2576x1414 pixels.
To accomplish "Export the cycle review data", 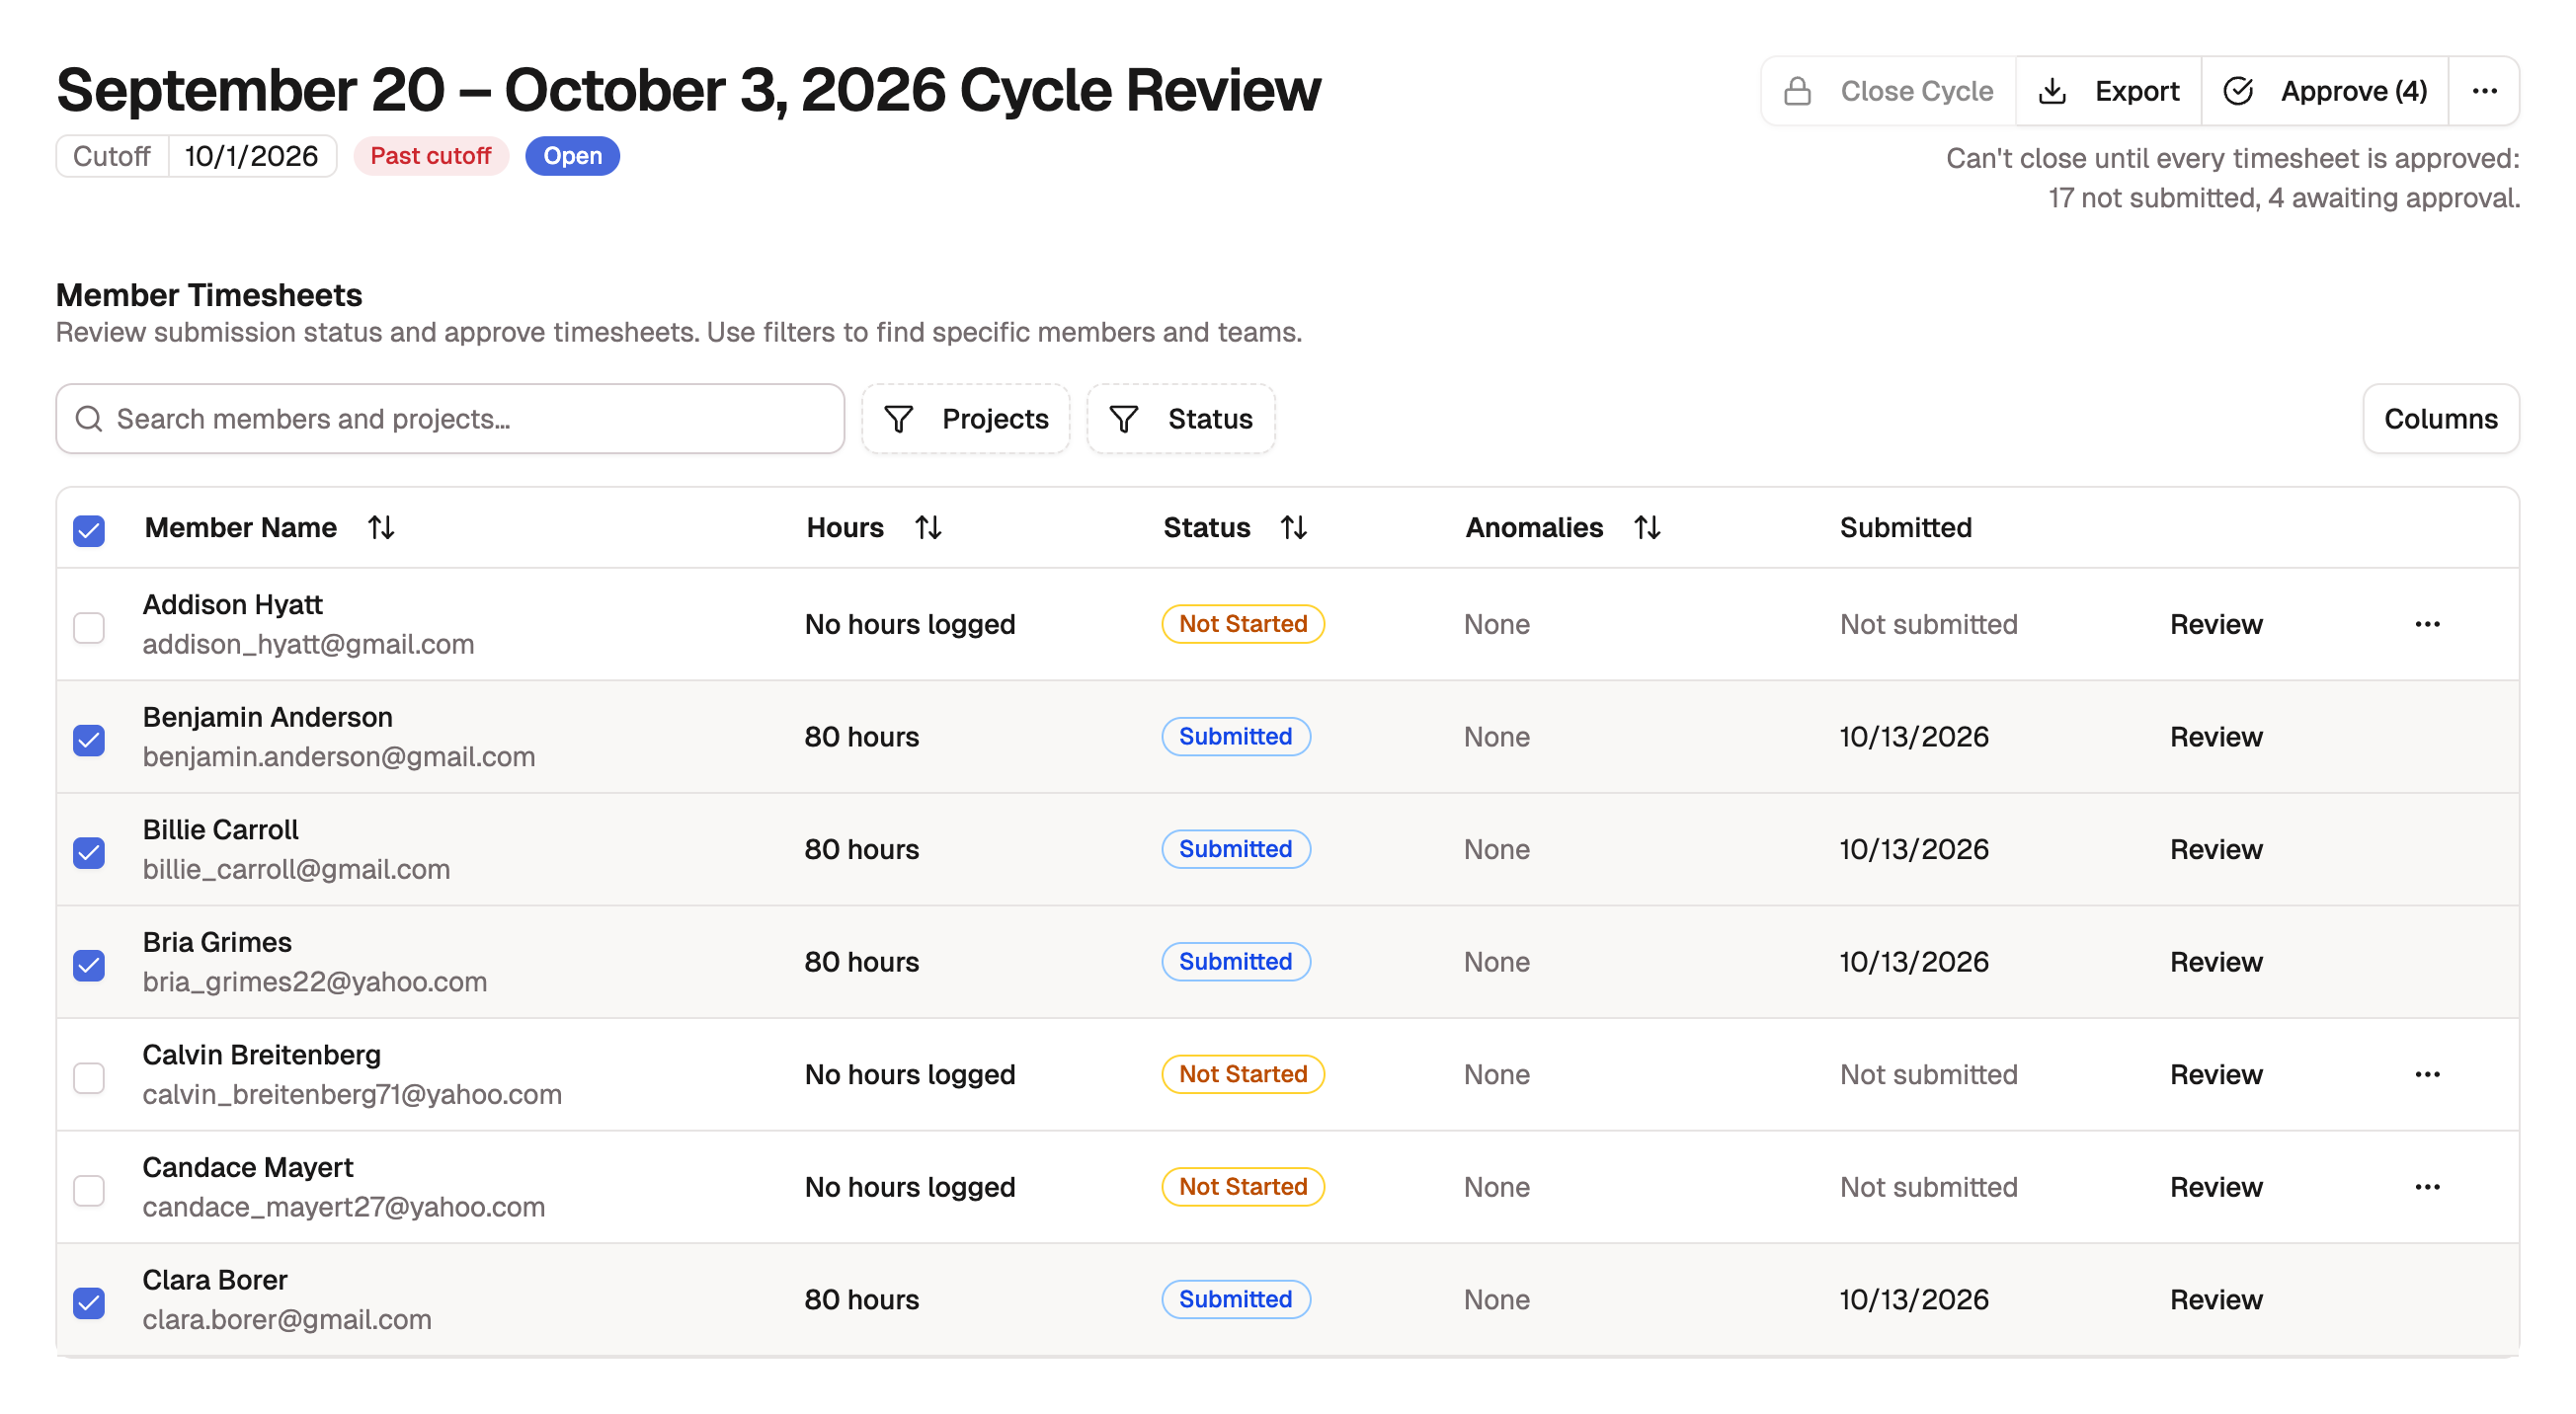I will click(x=2108, y=91).
